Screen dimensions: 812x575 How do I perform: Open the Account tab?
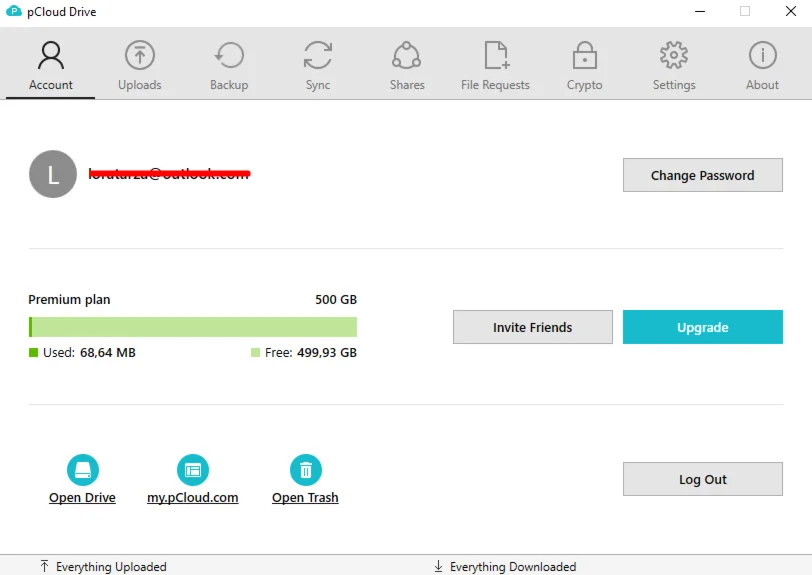tap(51, 66)
